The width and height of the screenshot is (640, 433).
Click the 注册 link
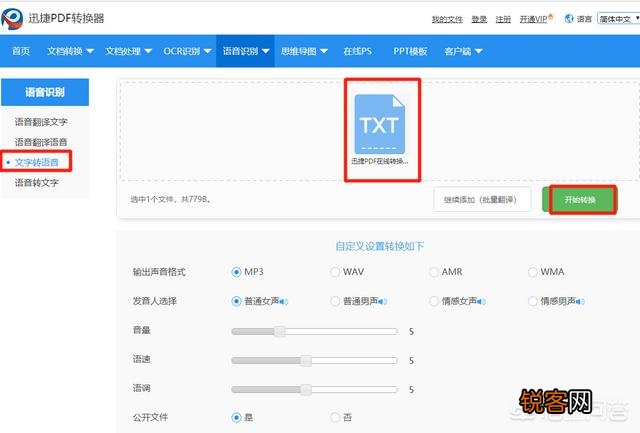[503, 19]
